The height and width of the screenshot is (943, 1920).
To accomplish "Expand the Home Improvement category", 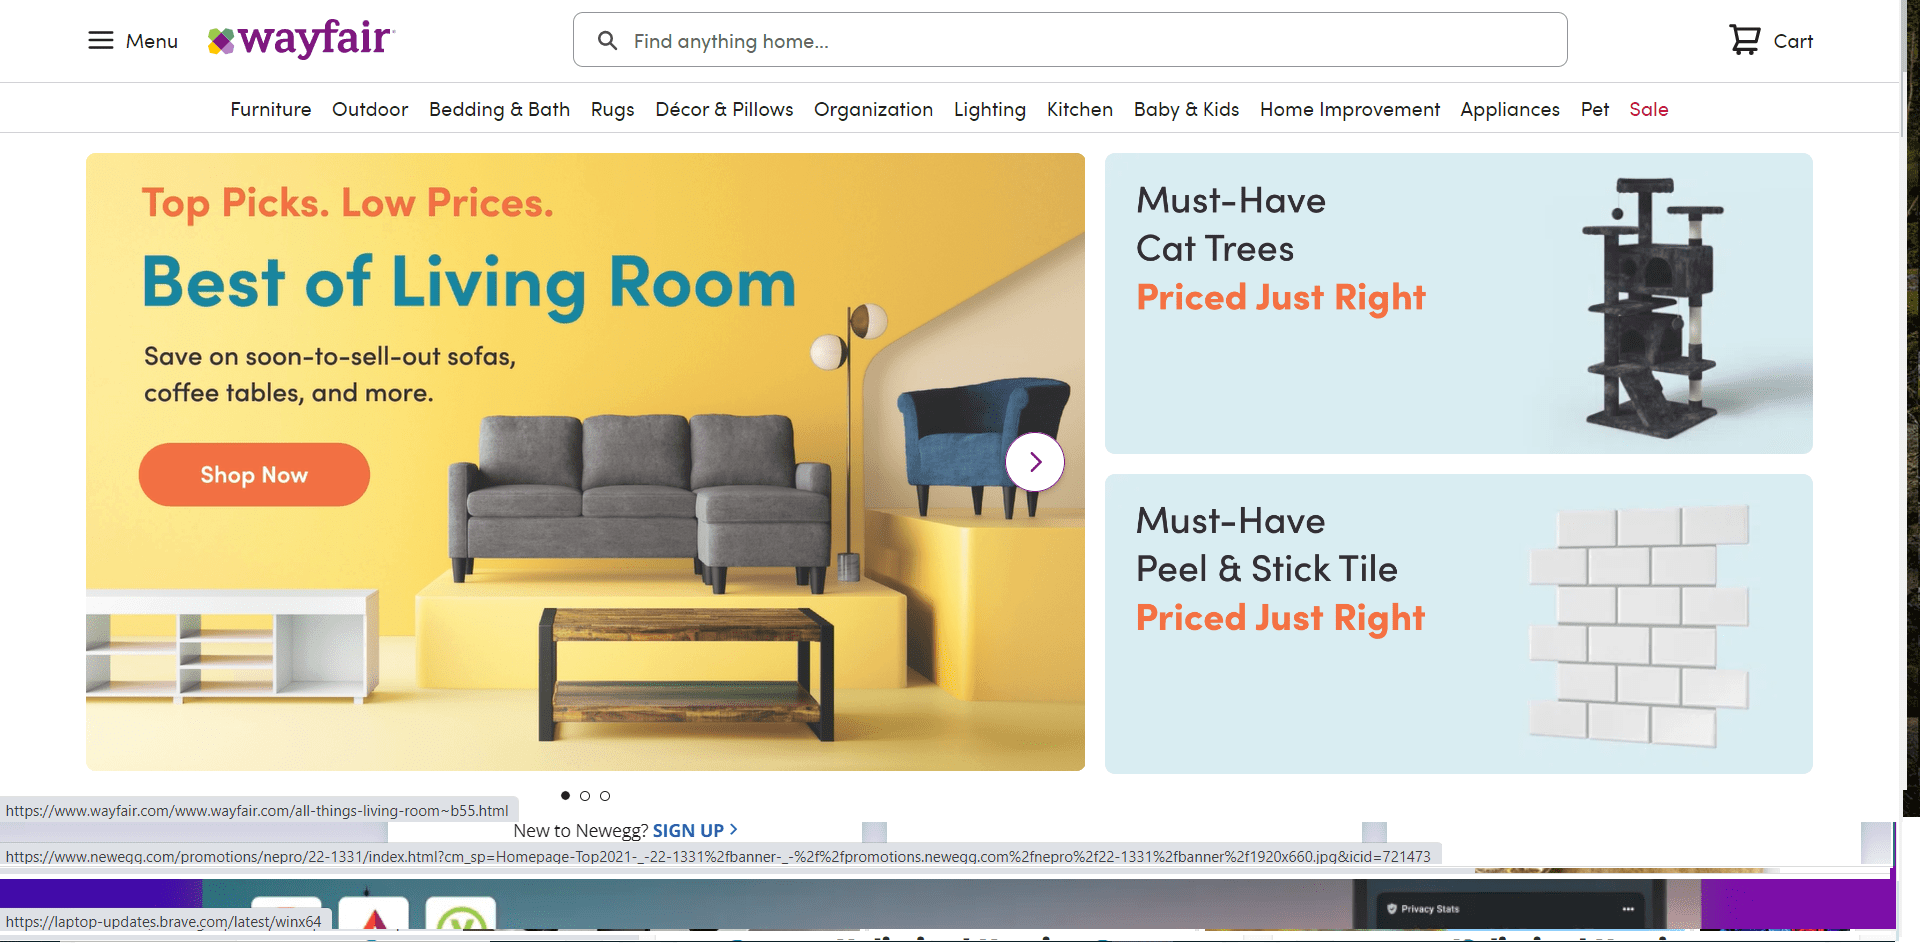I will tap(1349, 110).
